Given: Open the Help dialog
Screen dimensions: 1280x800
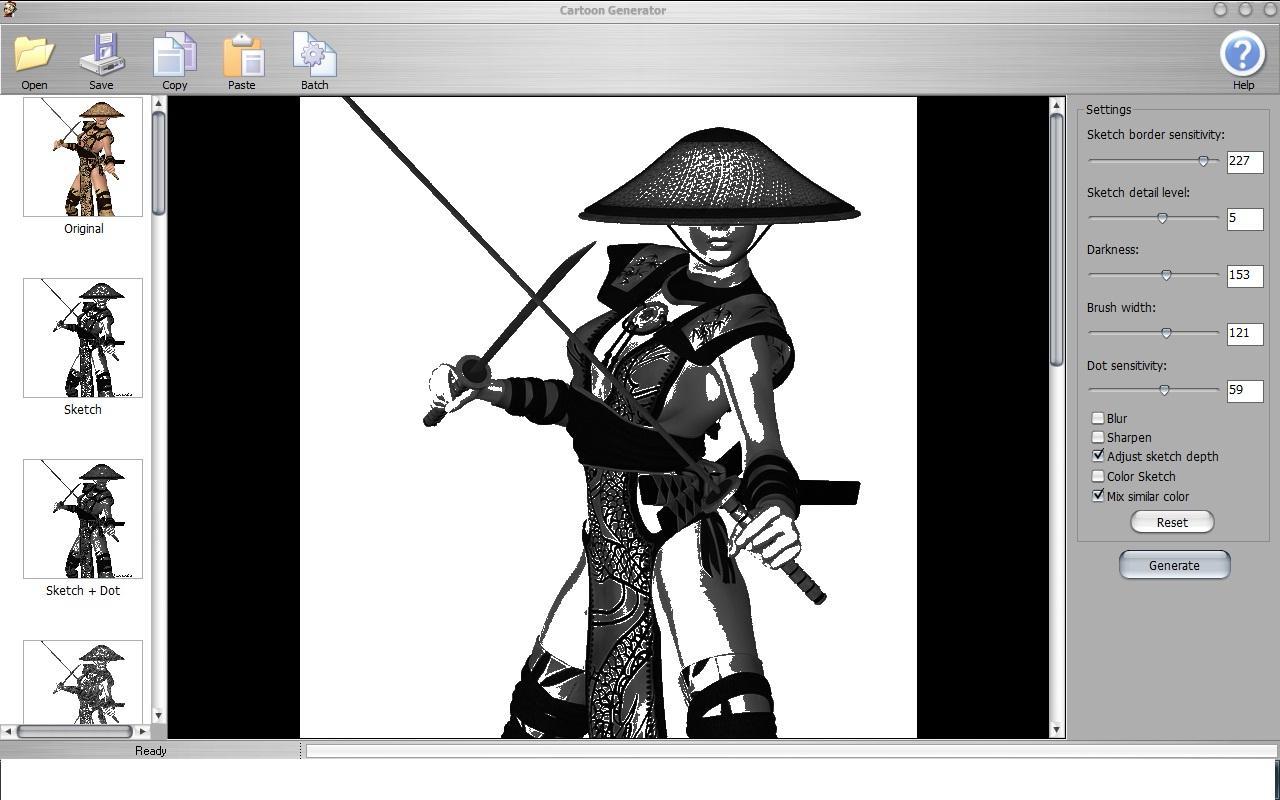Looking at the screenshot, I should [x=1242, y=55].
